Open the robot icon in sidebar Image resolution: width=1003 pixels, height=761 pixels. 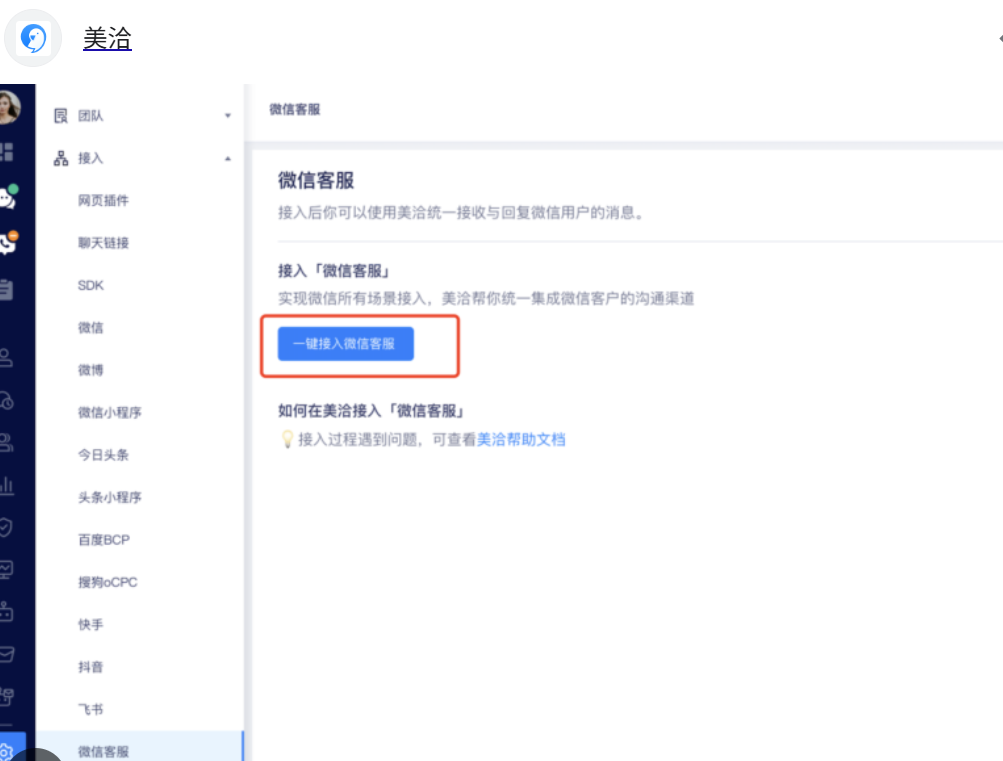(x=6, y=611)
